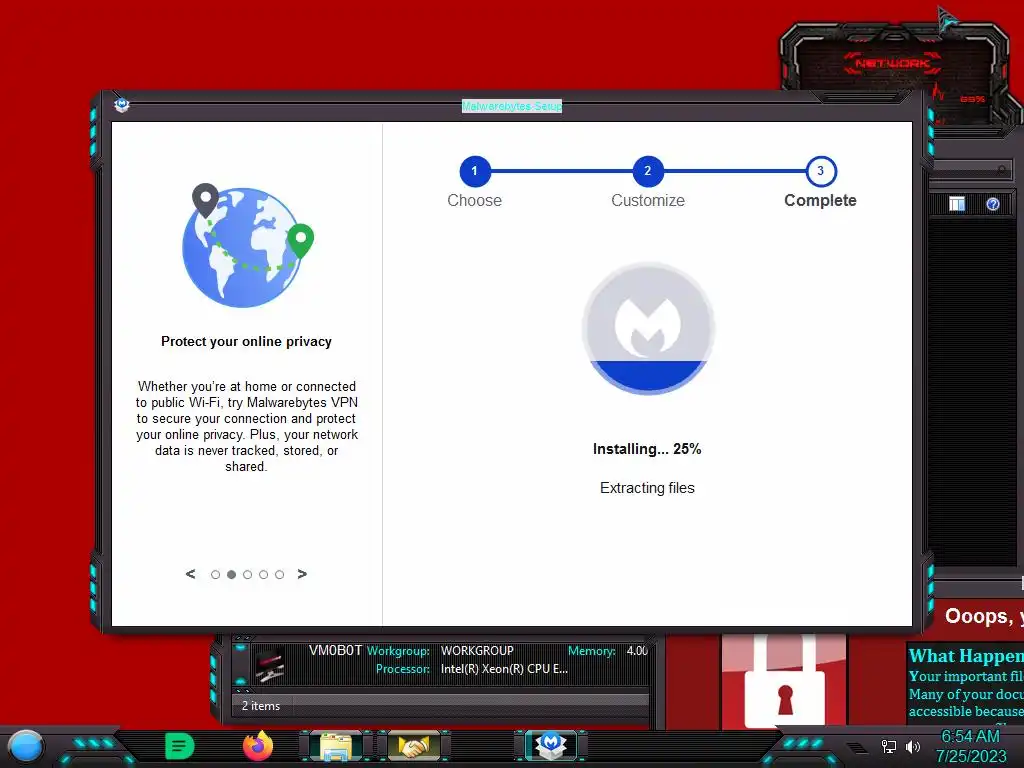Select the fourth carousel dot
Image resolution: width=1024 pixels, height=768 pixels.
pos(263,575)
